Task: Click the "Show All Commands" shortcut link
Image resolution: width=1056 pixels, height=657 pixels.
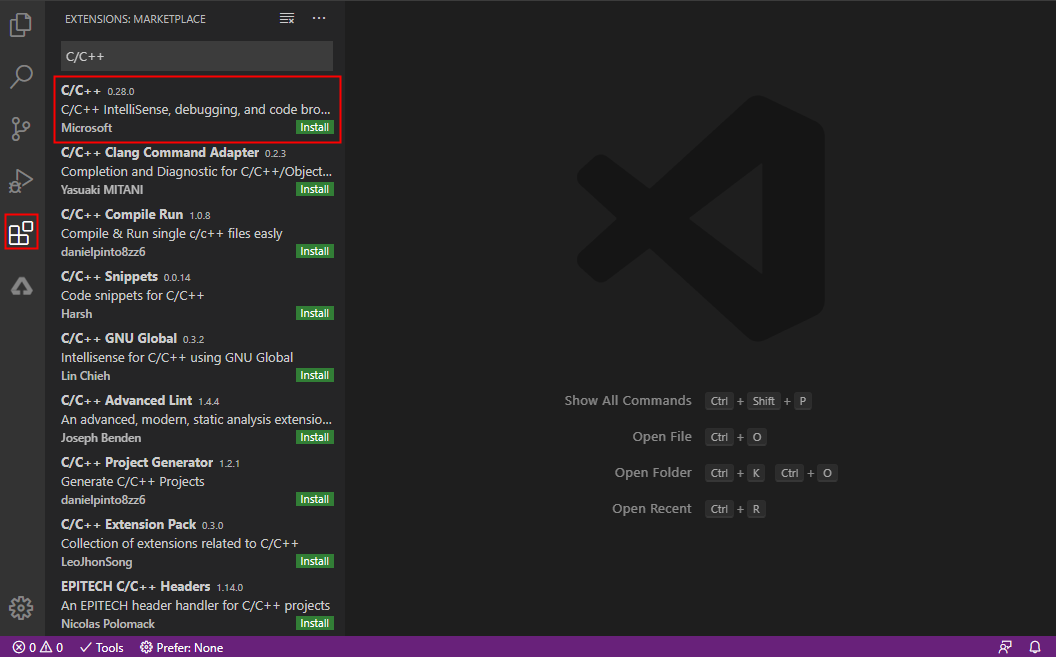Action: pyautogui.click(x=628, y=400)
